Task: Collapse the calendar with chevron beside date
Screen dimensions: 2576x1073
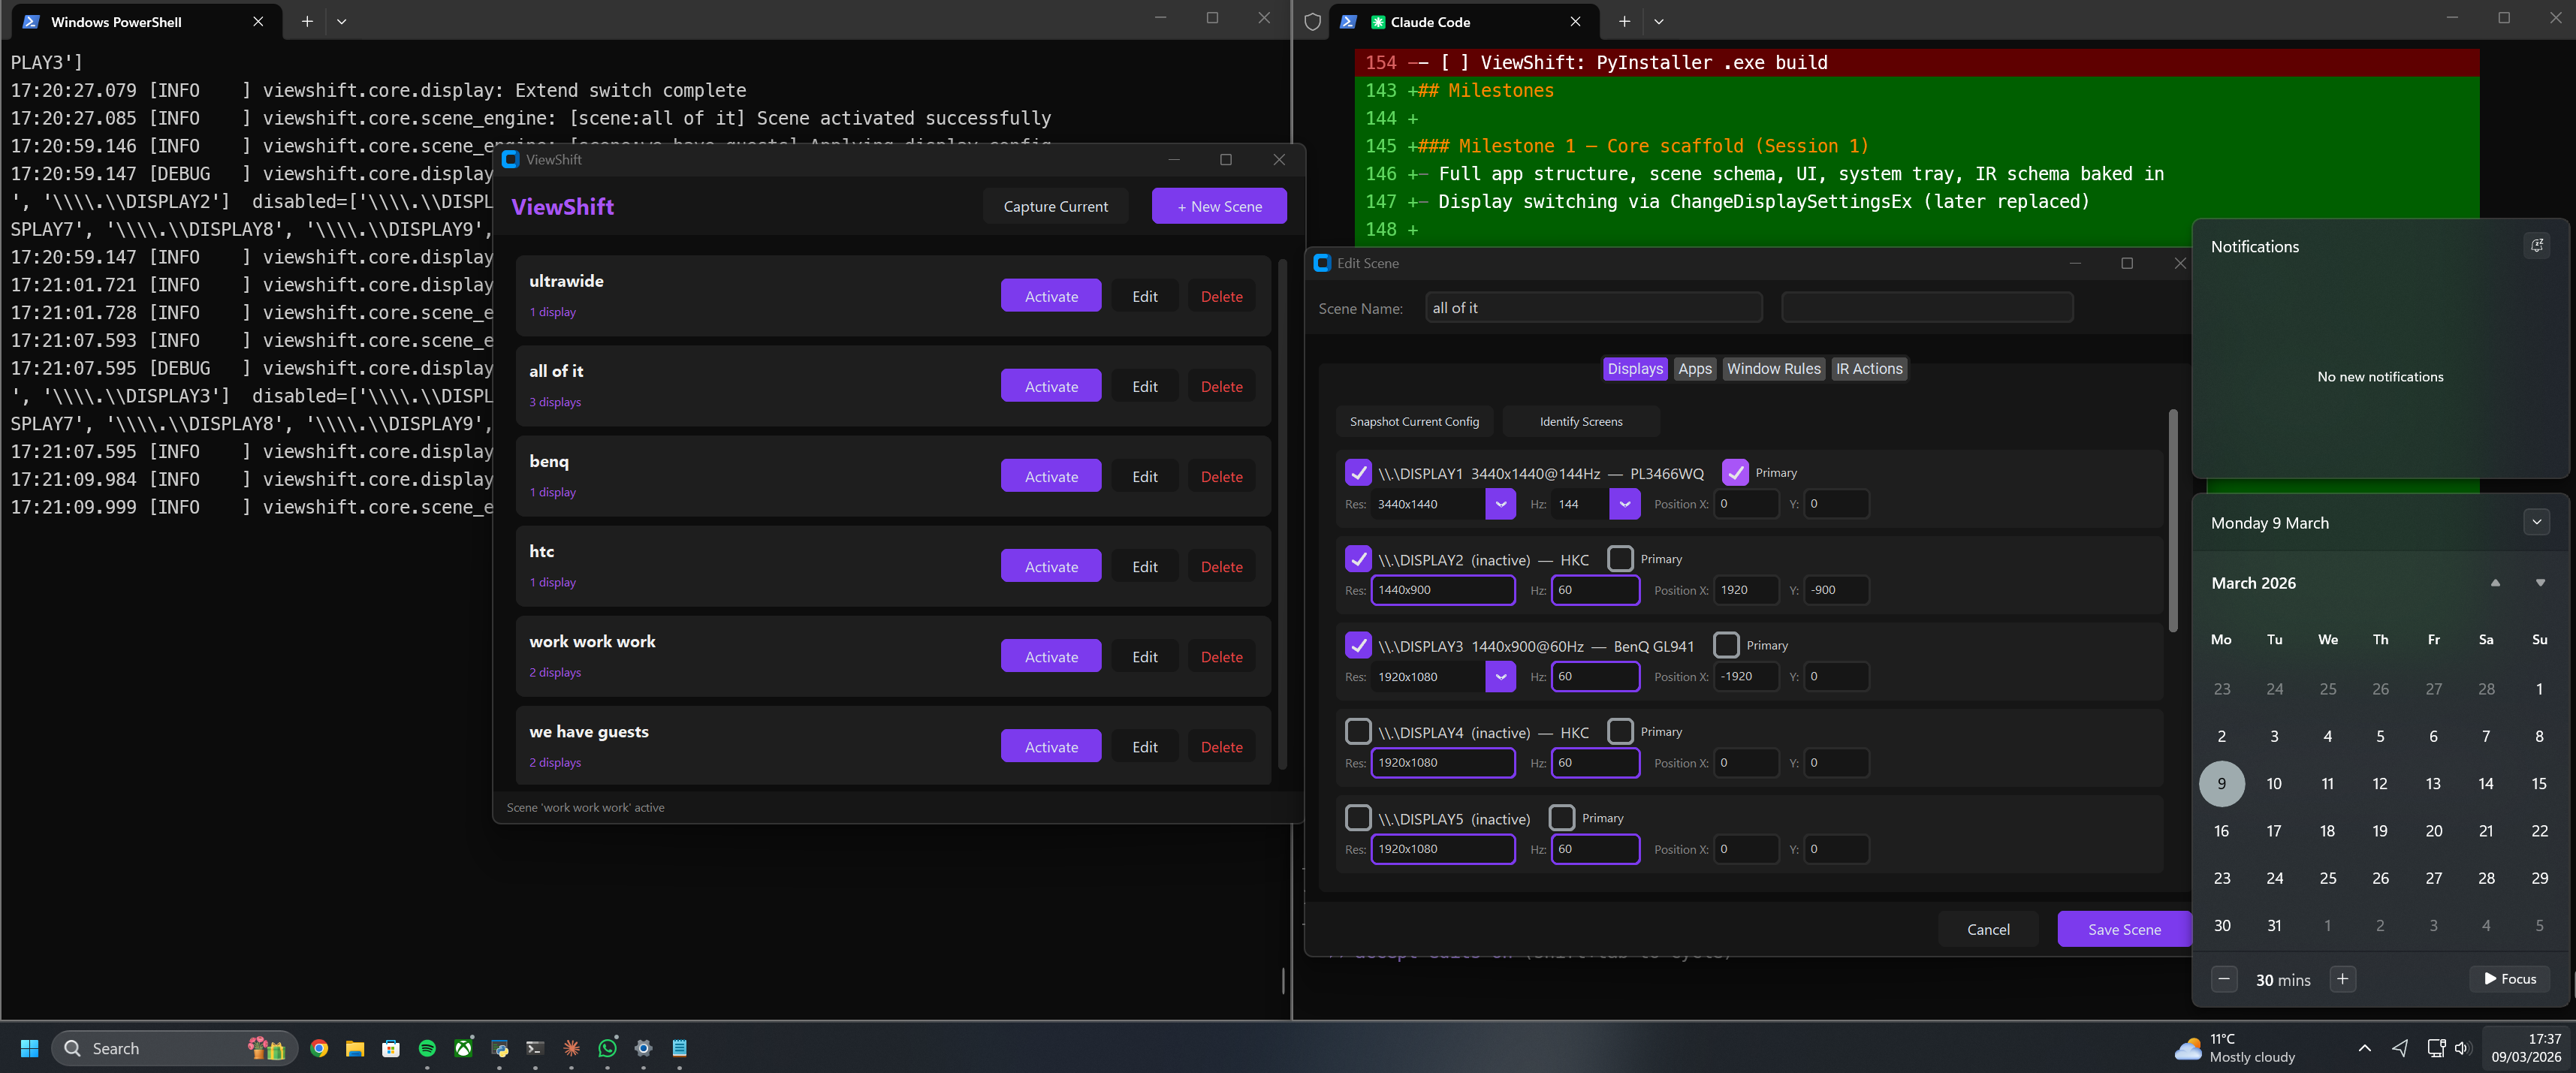Action: pos(2536,522)
